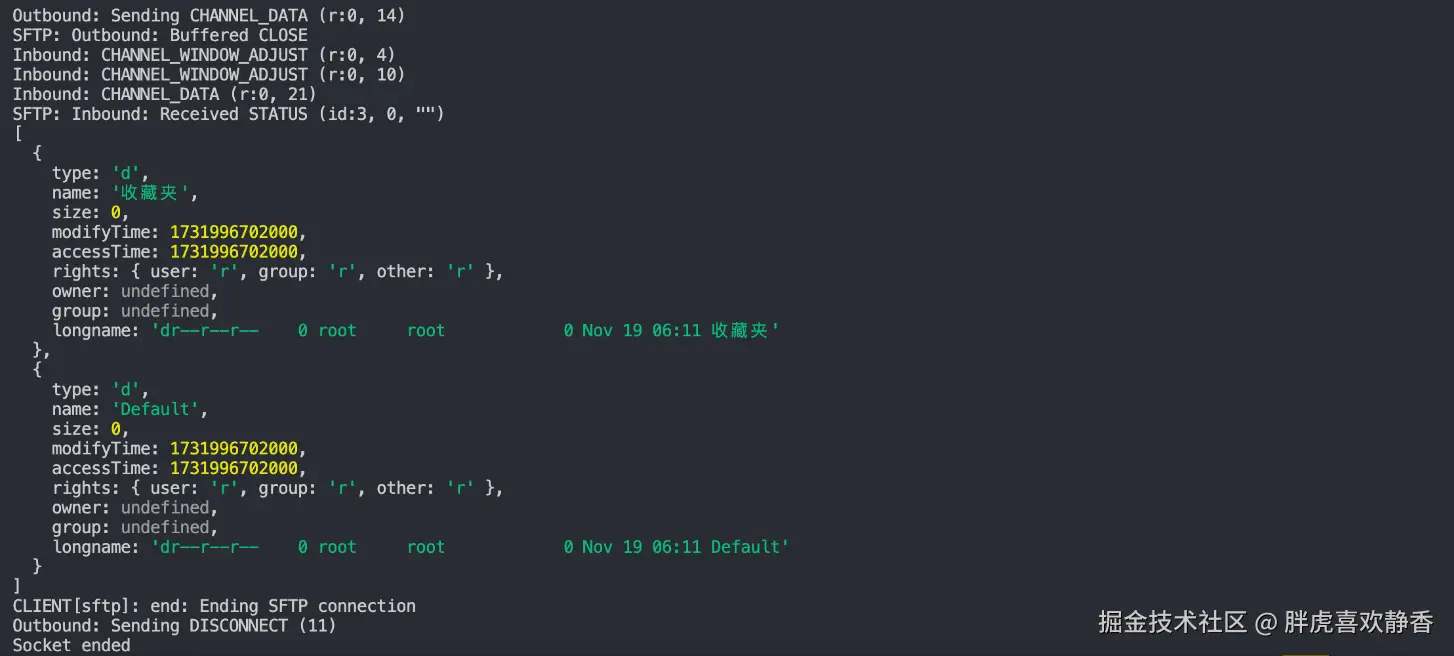Click the 'SFTP: Outbound: Buffered CLOSE' line
This screenshot has height=656, width=1454.
(160, 35)
